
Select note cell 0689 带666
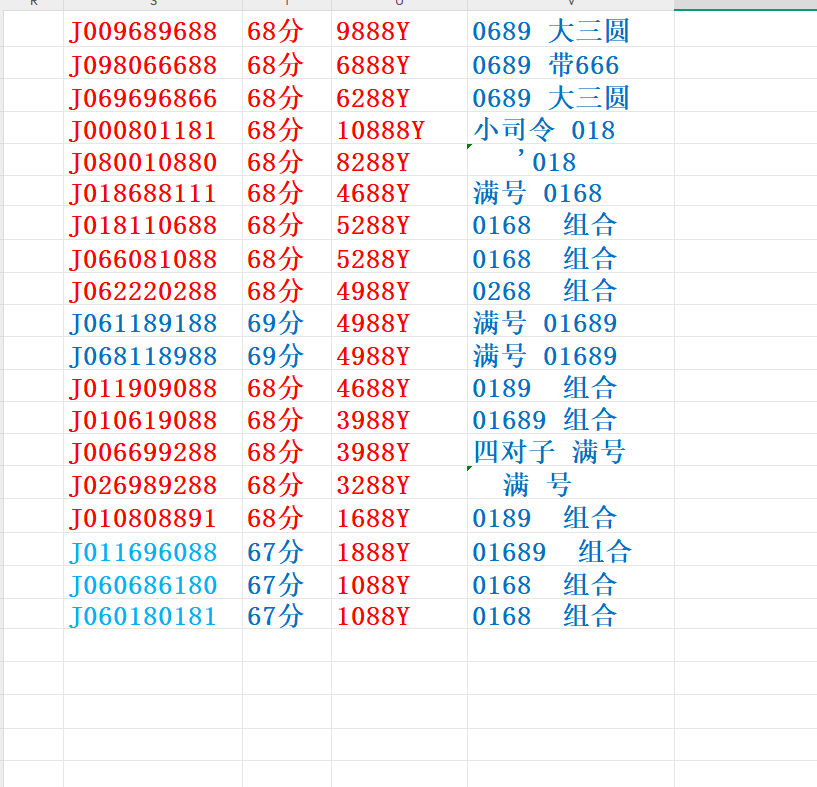[571, 64]
